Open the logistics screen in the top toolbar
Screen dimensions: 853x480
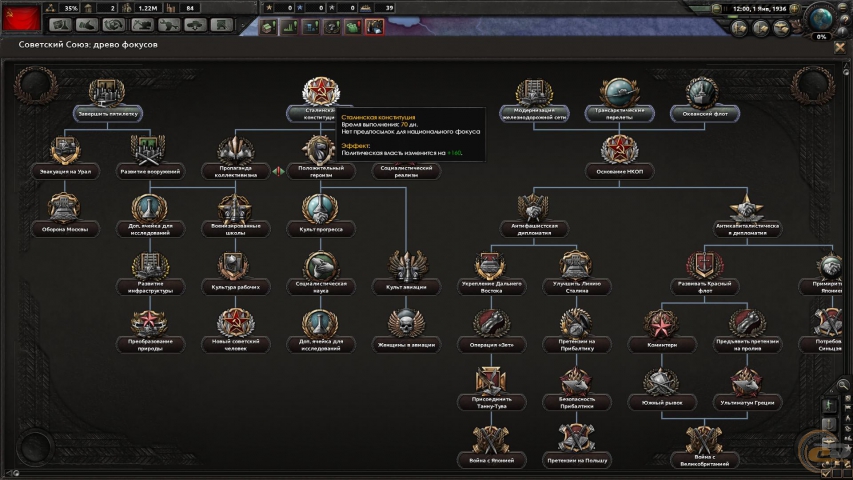pyautogui.click(x=222, y=25)
